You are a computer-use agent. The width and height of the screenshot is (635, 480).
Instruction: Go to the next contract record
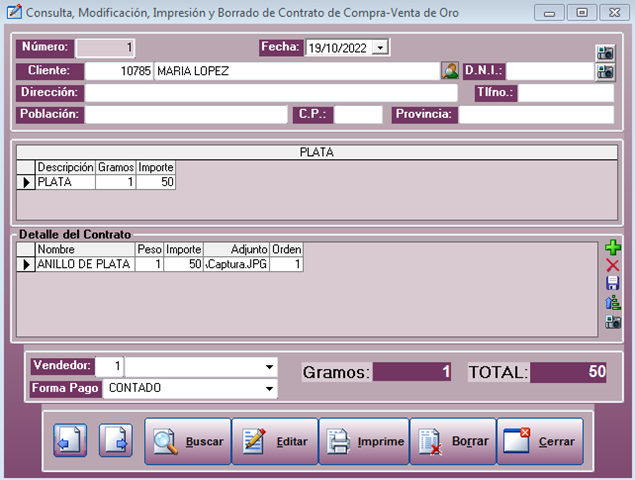[116, 440]
